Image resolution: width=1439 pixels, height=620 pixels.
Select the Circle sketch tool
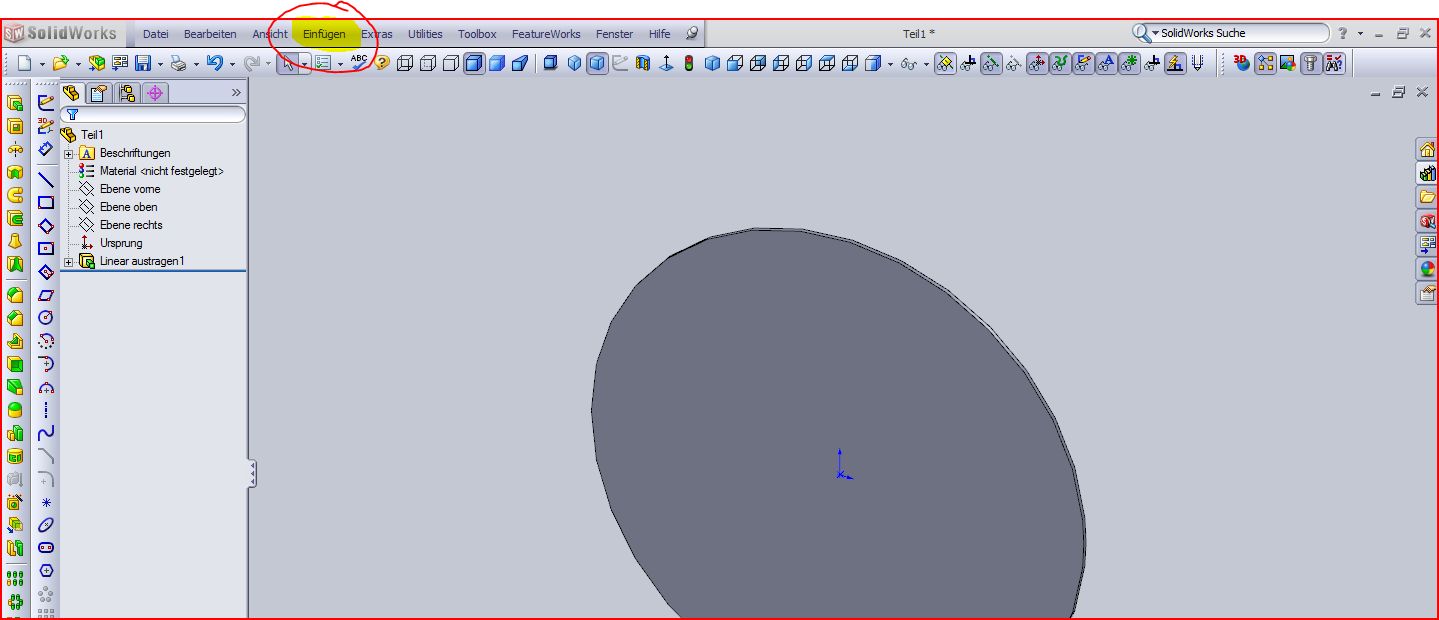tap(46, 318)
